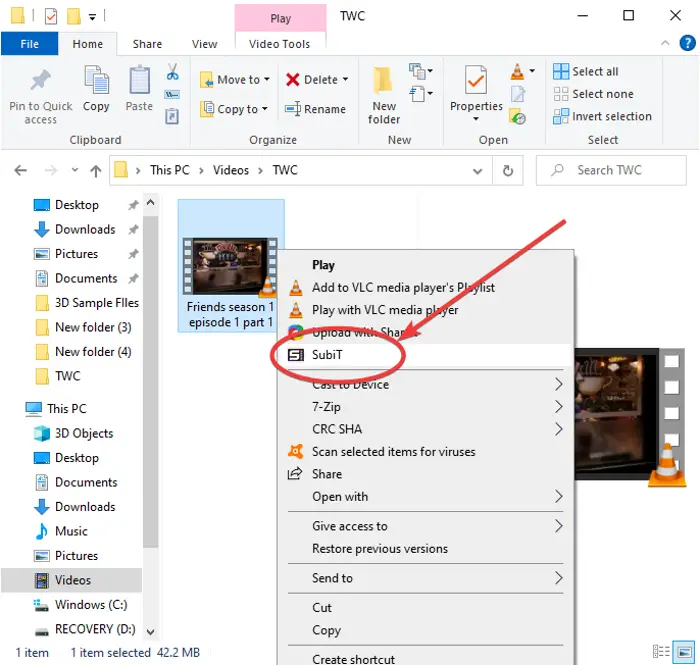Click the Copy icon in Clipboard group
The image size is (700, 665).
pyautogui.click(x=96, y=79)
